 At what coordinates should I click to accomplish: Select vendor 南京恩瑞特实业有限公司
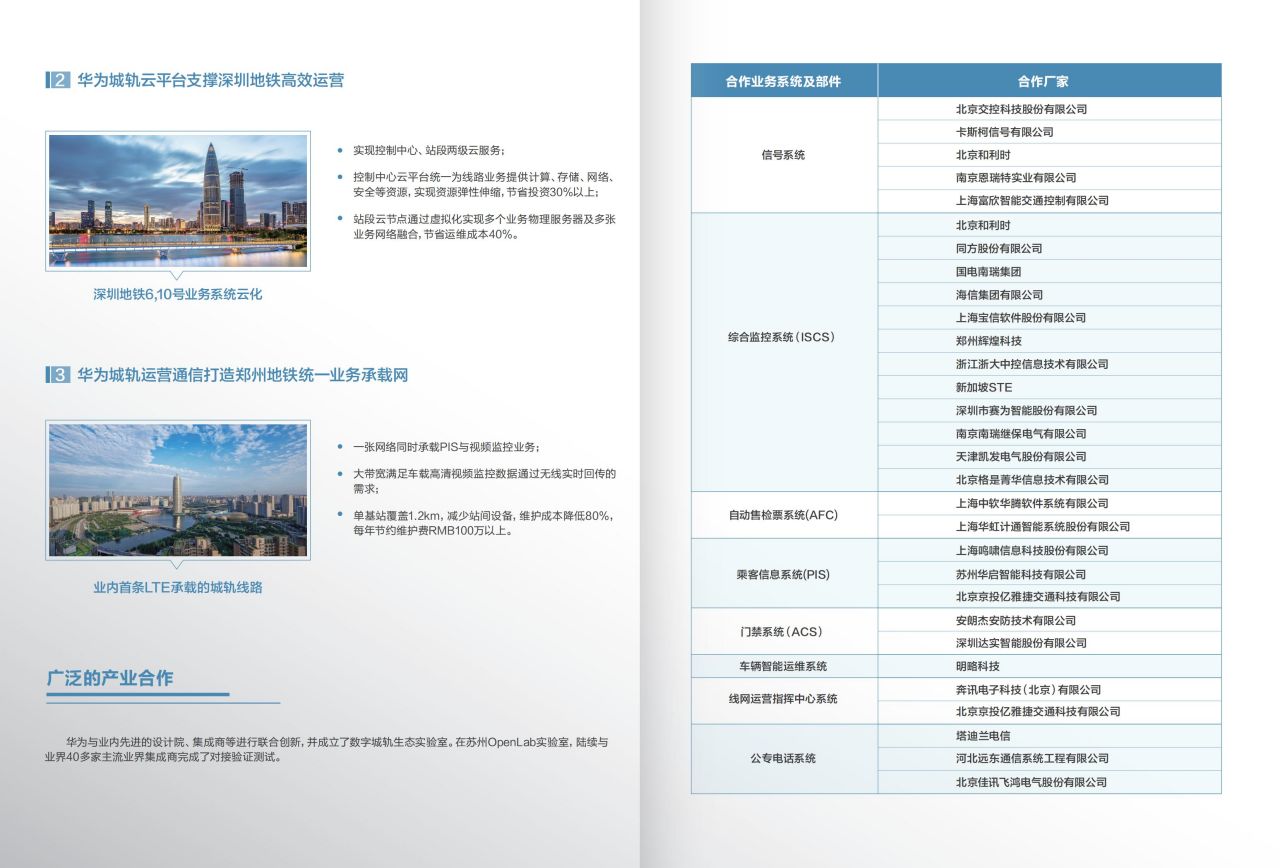(1015, 178)
